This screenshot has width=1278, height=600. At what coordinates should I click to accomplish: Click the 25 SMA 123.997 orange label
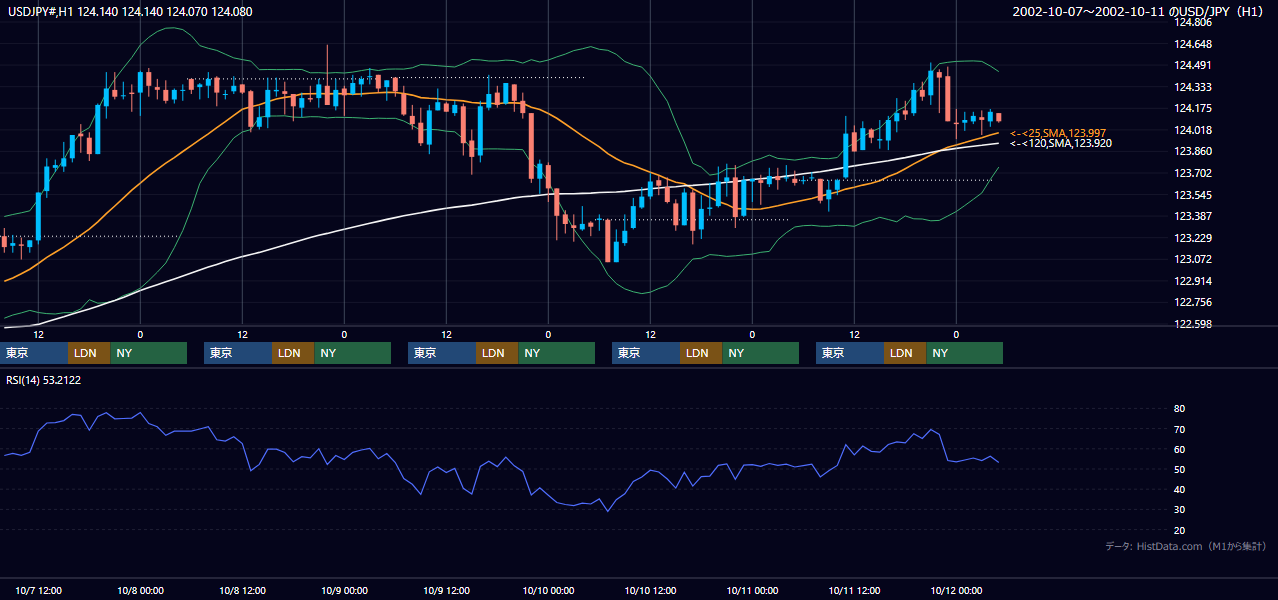click(x=1058, y=133)
